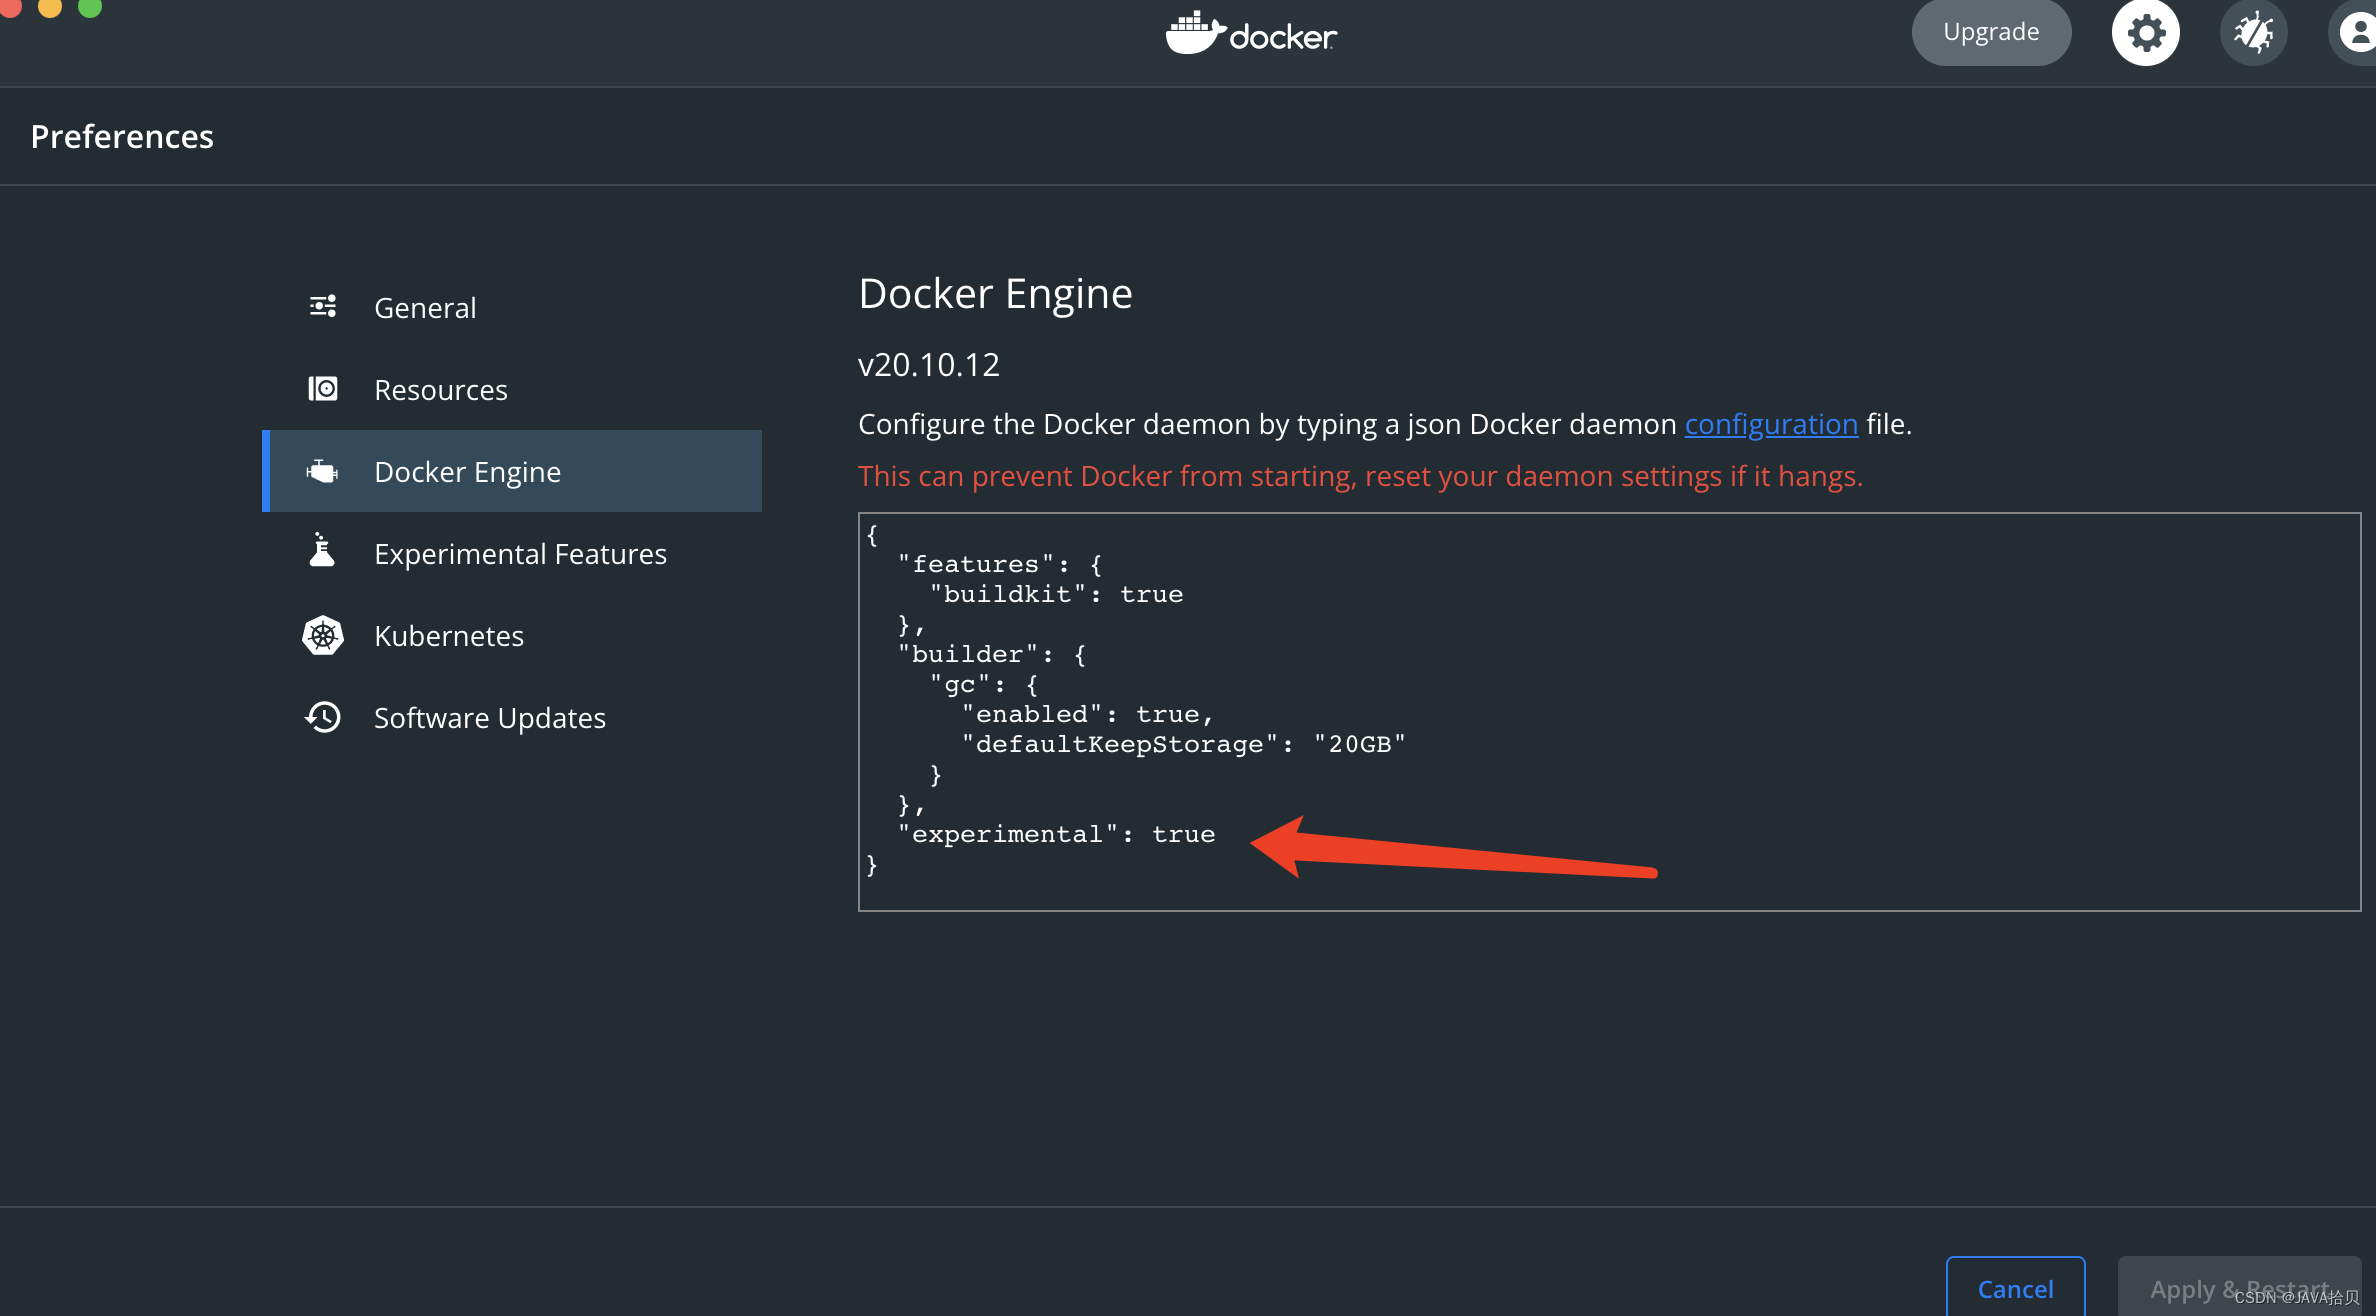Click the Upgrade button top right
Viewport: 2376px width, 1316px height.
1992,29
